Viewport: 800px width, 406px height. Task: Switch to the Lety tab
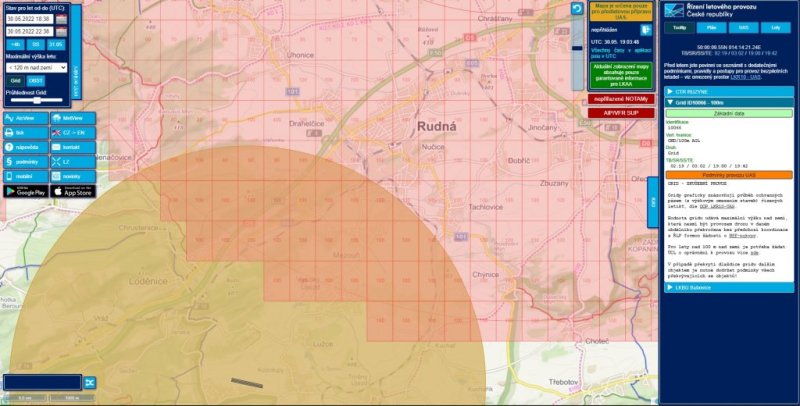click(x=776, y=28)
